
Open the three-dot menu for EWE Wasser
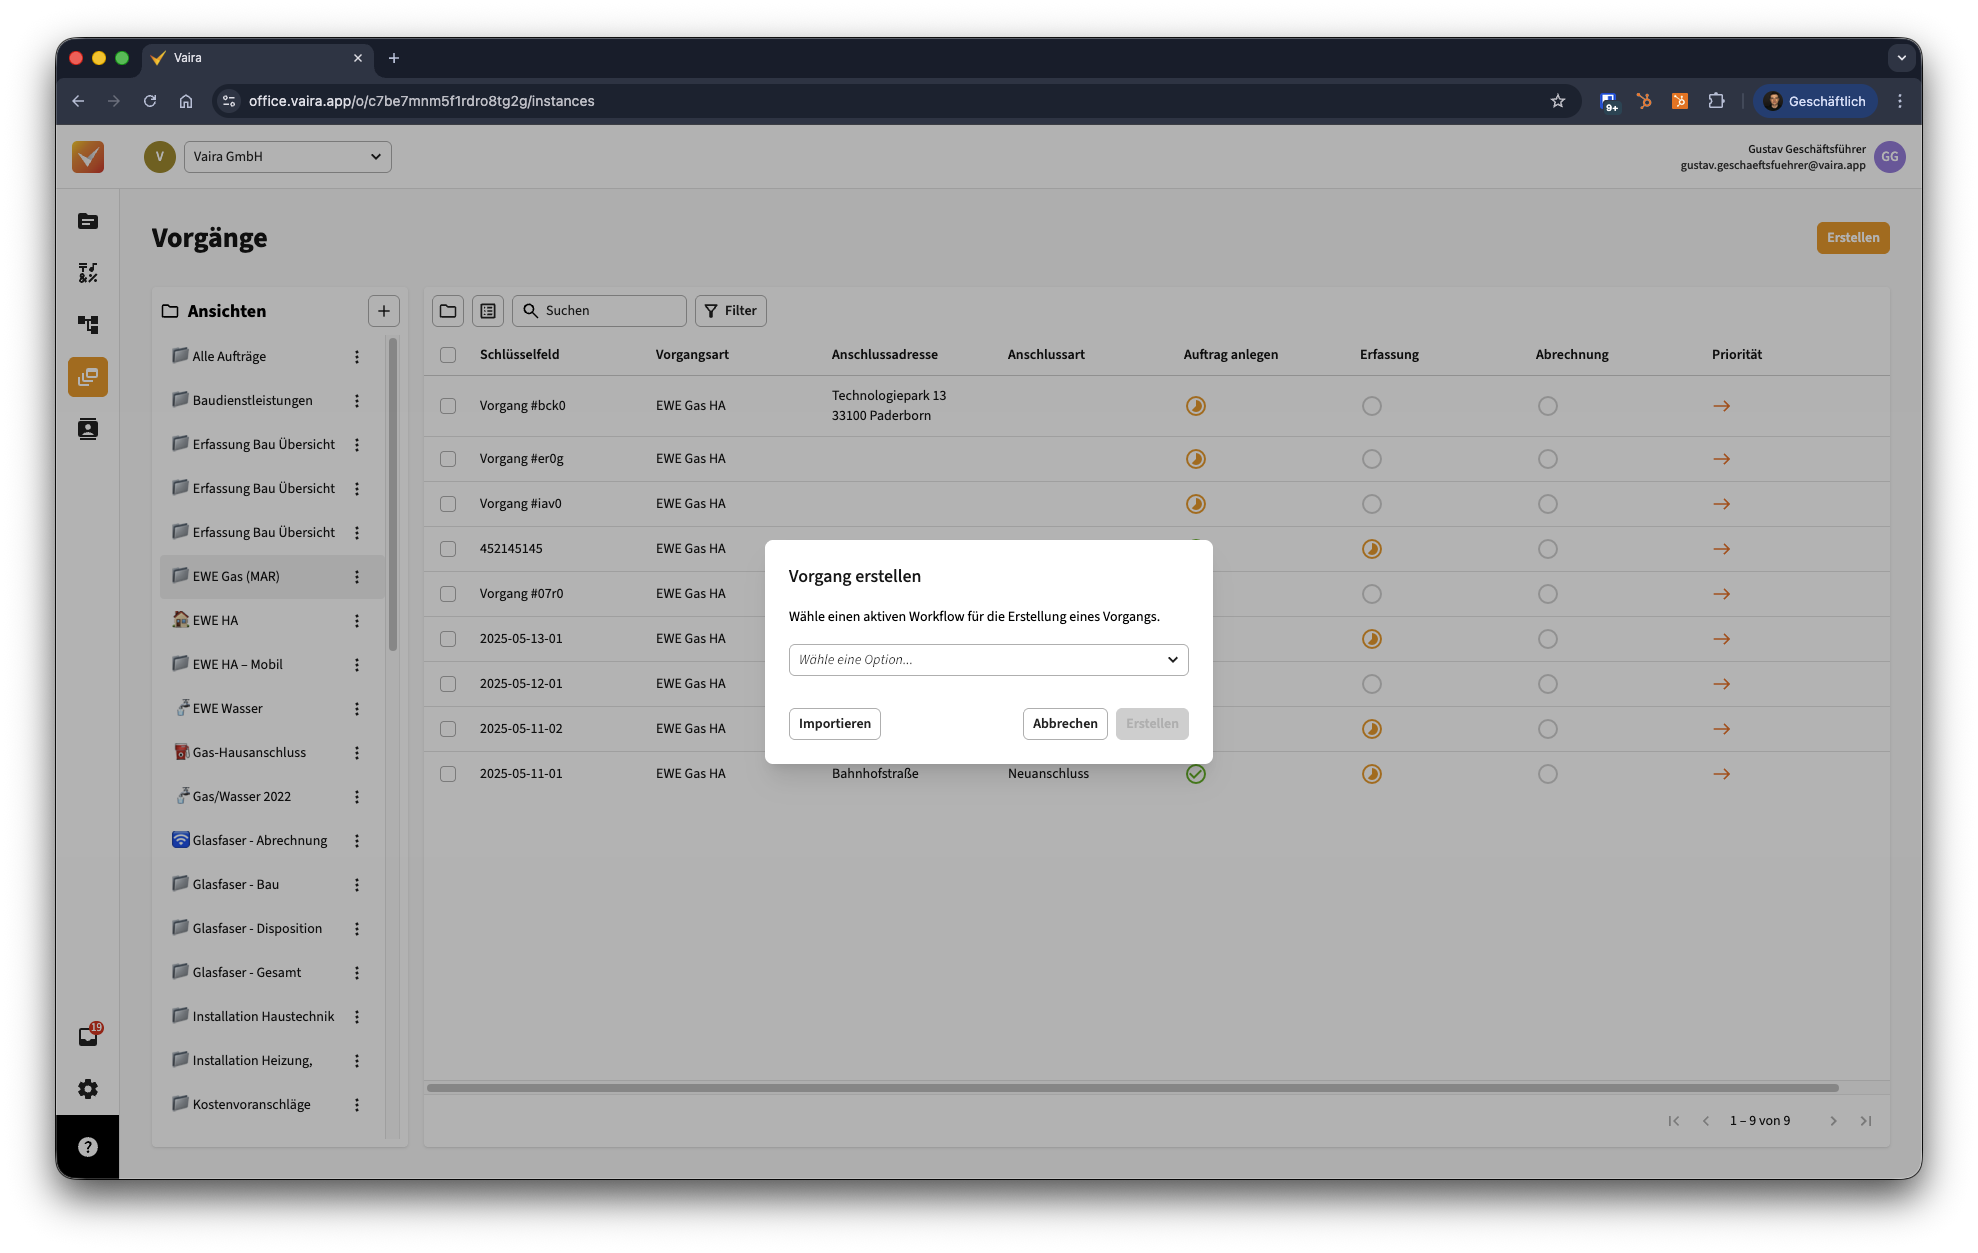coord(357,709)
